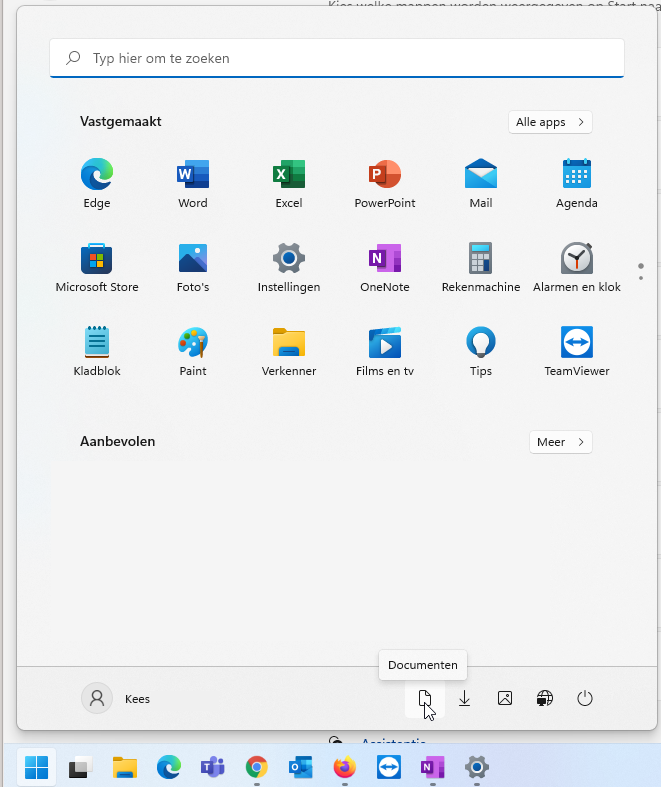This screenshot has height=787, width=661.
Task: Open the Excel pinned app
Action: pos(289,183)
